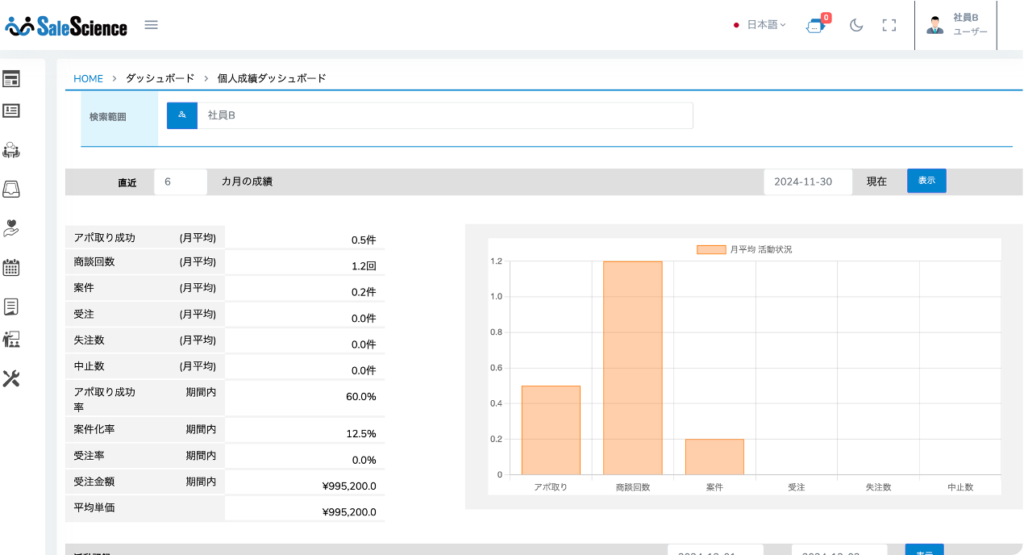Open the calendar icon in sidebar
1024x555 pixels.
tap(12, 267)
